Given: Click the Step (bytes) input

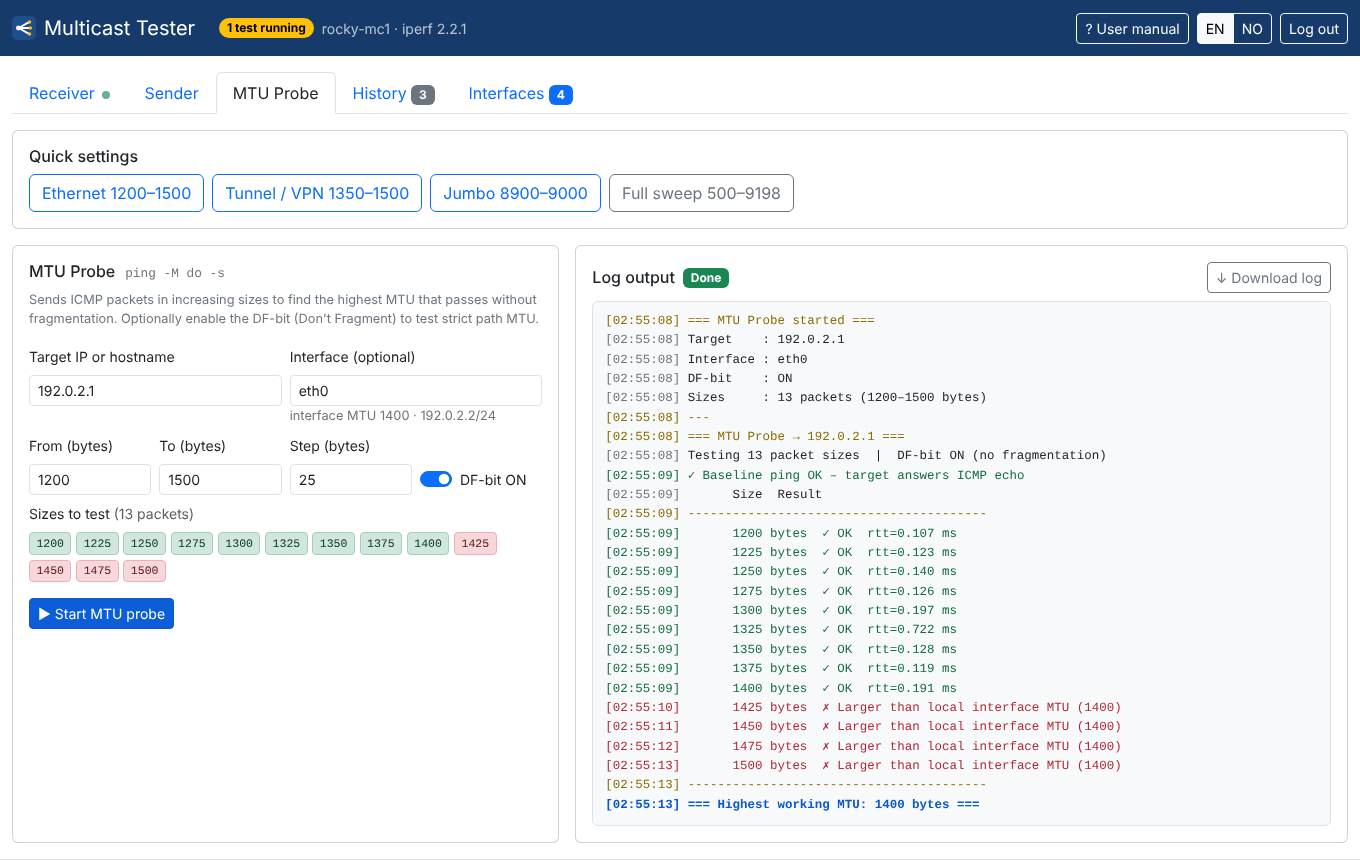Looking at the screenshot, I should click(x=351, y=479).
